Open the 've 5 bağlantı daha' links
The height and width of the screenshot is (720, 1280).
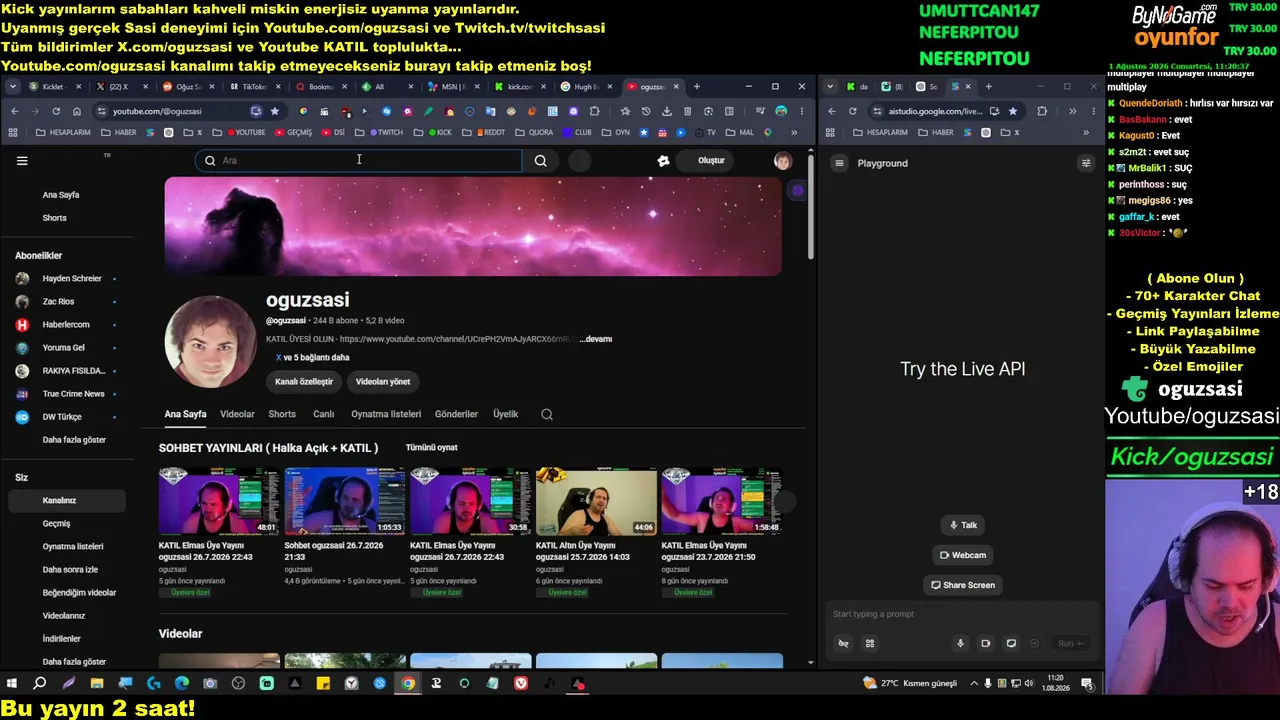click(313, 357)
